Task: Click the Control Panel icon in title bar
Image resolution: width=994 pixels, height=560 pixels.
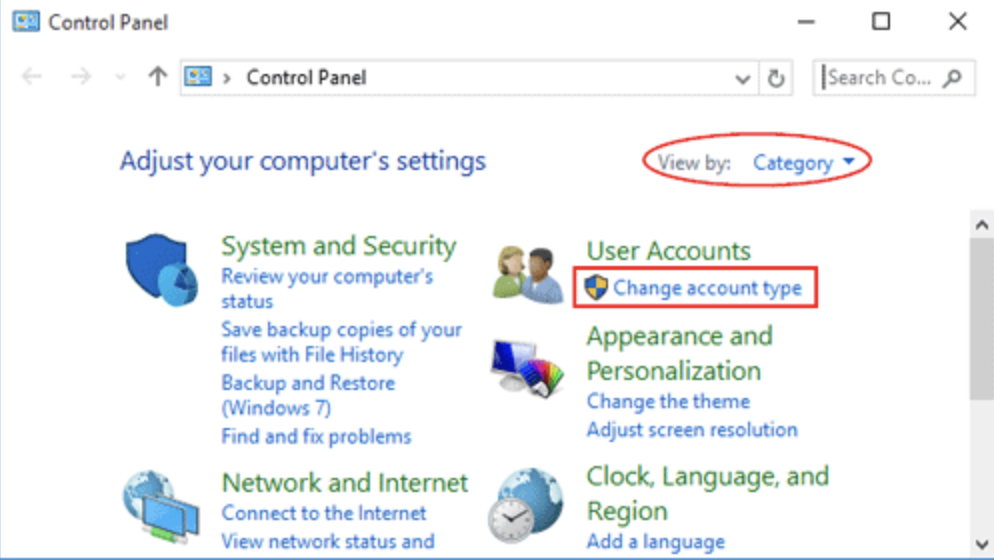Action: click(x=25, y=22)
